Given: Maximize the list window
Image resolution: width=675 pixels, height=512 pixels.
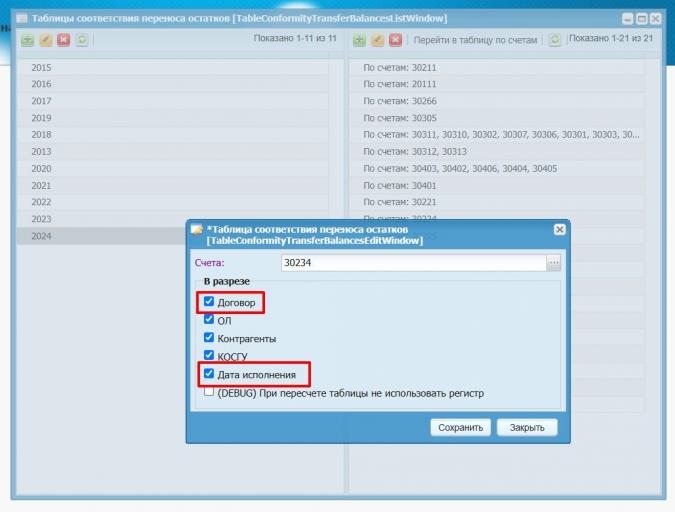Looking at the screenshot, I should 642,19.
